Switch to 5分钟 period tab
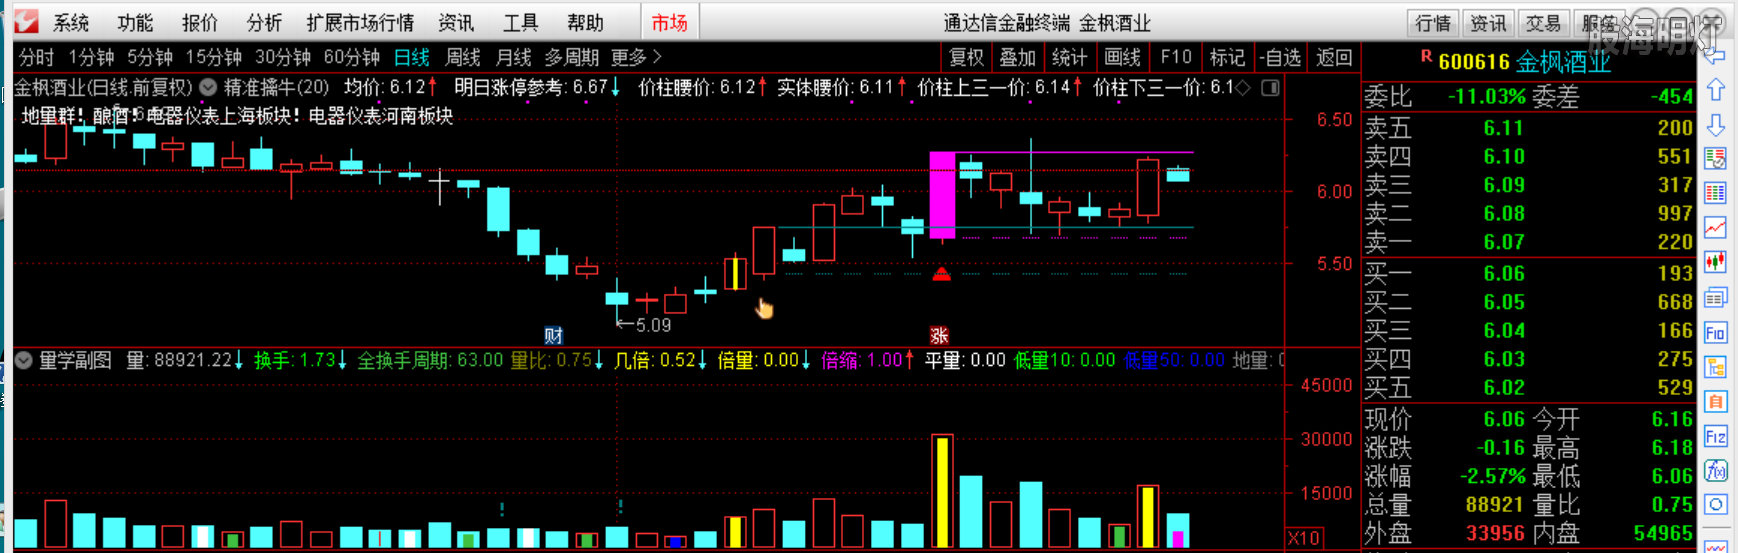This screenshot has width=1738, height=553. [x=150, y=57]
